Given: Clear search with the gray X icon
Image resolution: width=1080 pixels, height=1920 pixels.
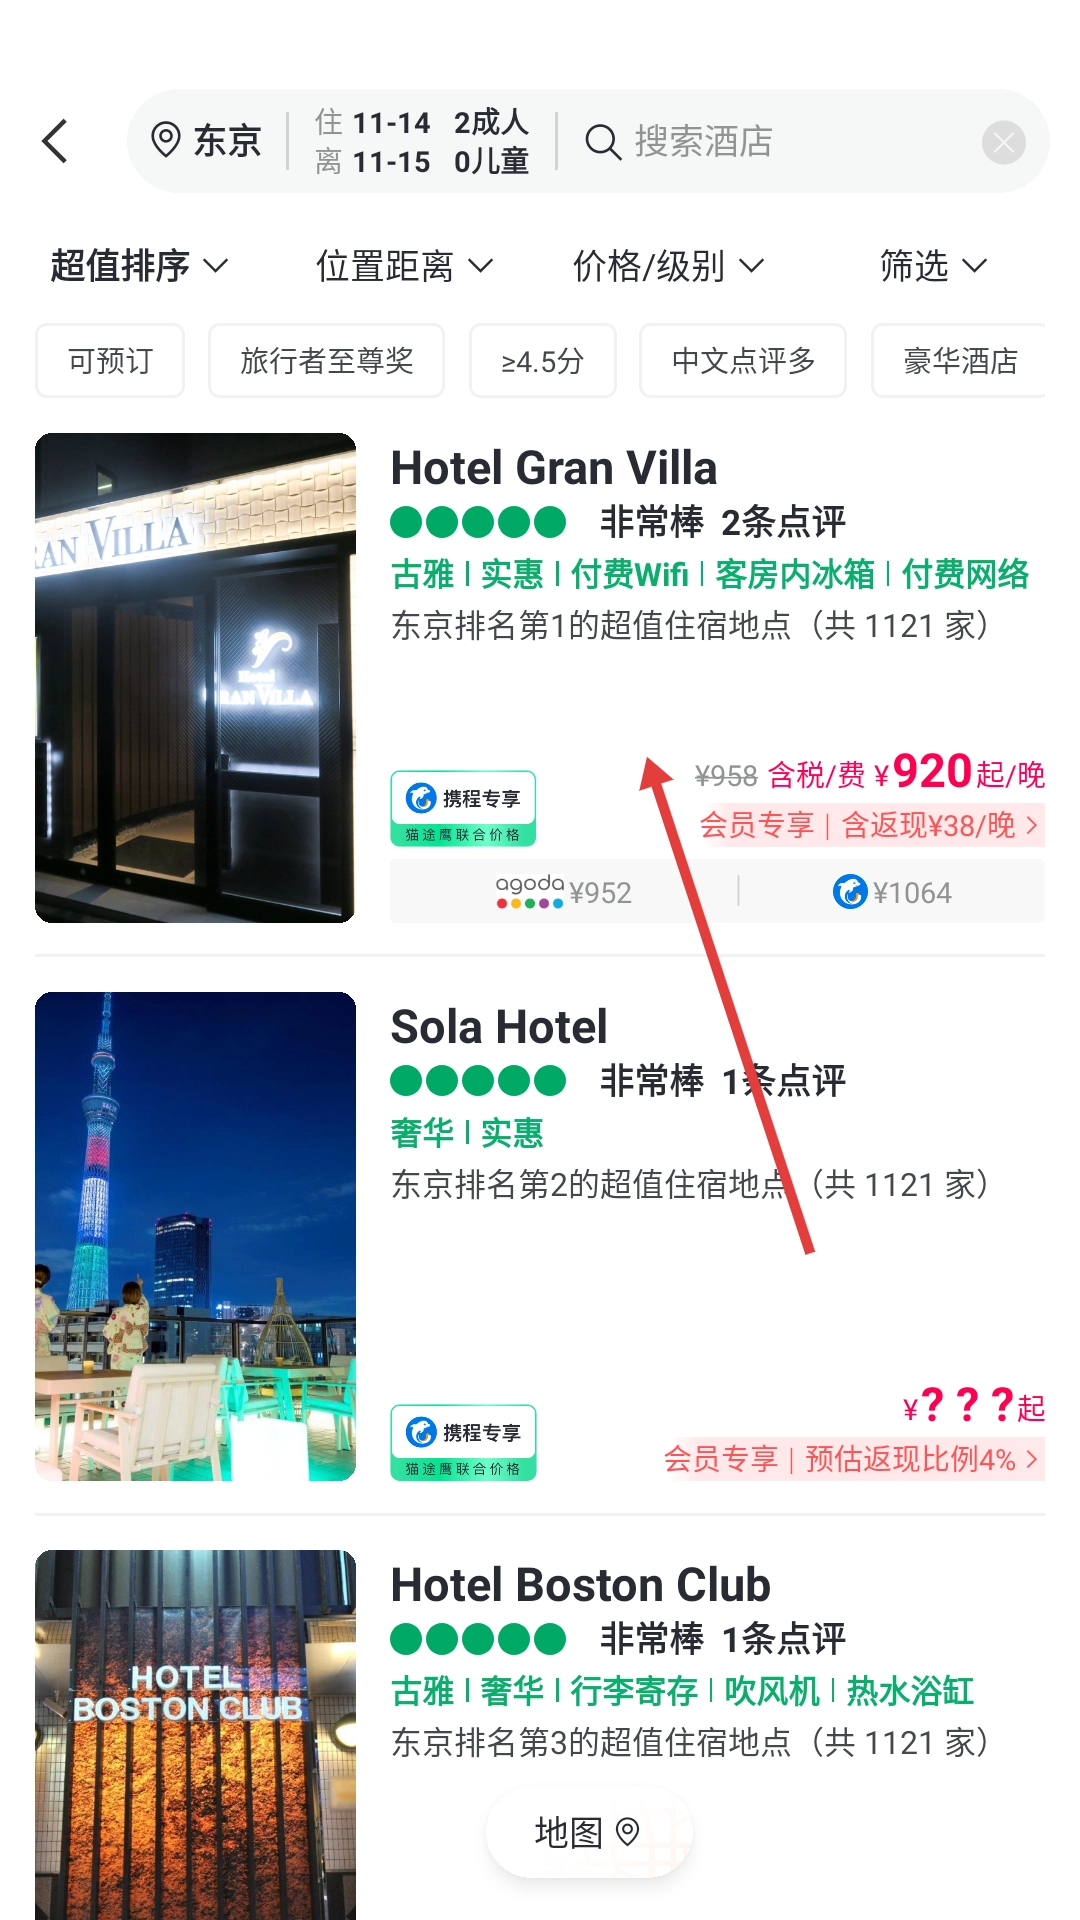Looking at the screenshot, I should click(1004, 142).
